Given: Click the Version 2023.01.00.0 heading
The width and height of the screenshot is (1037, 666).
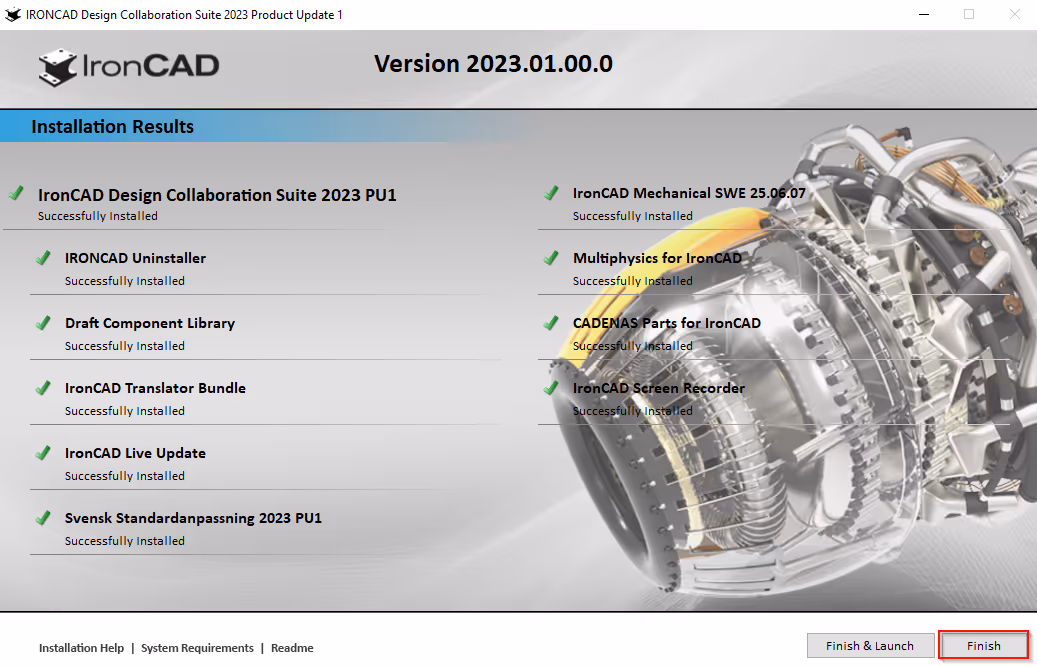Looking at the screenshot, I should pos(493,64).
